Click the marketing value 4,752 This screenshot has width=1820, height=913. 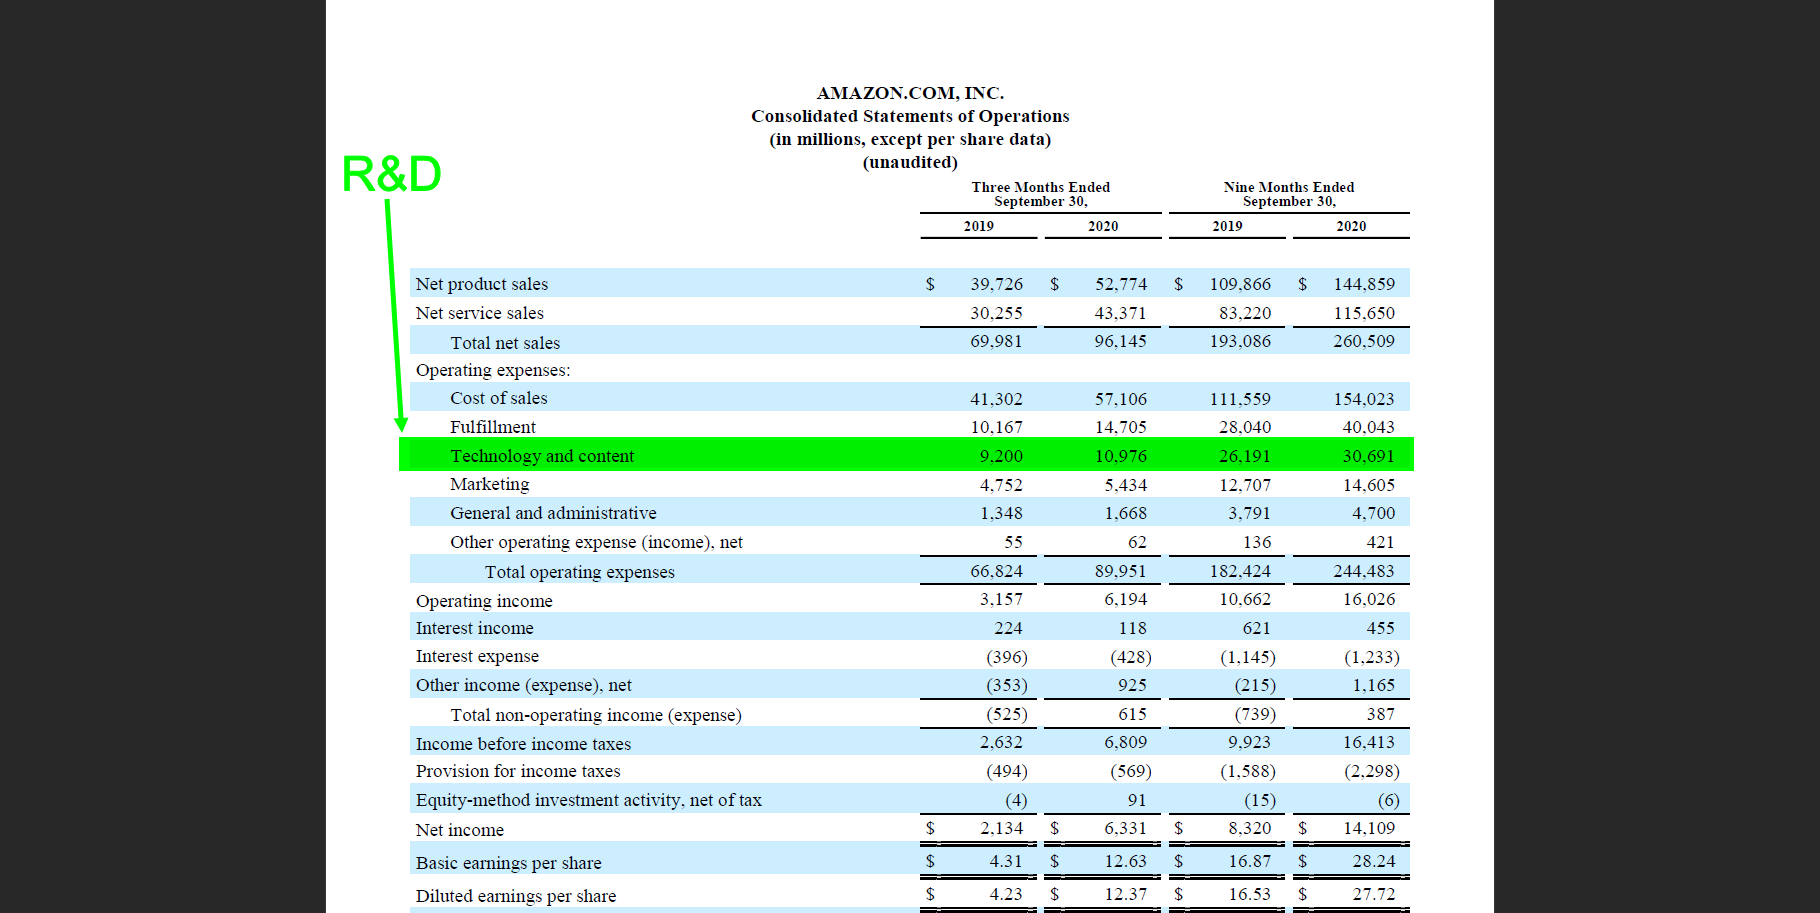coord(1001,485)
